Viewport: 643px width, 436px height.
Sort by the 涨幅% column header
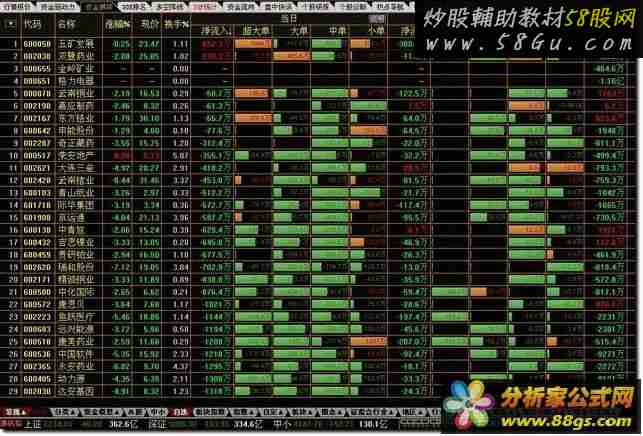(x=118, y=24)
